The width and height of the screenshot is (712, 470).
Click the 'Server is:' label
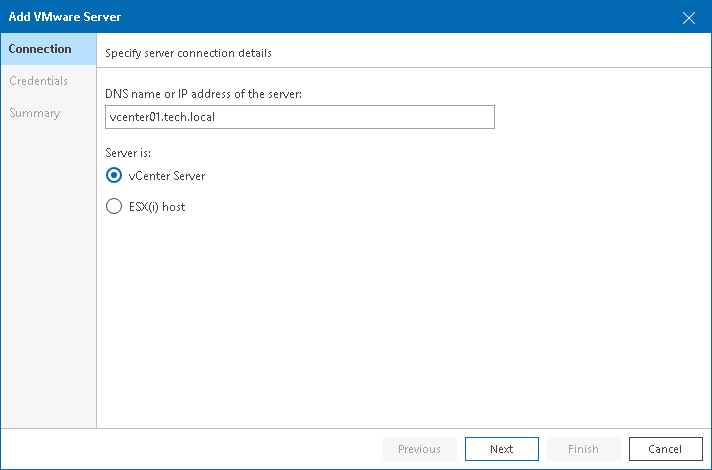128,153
